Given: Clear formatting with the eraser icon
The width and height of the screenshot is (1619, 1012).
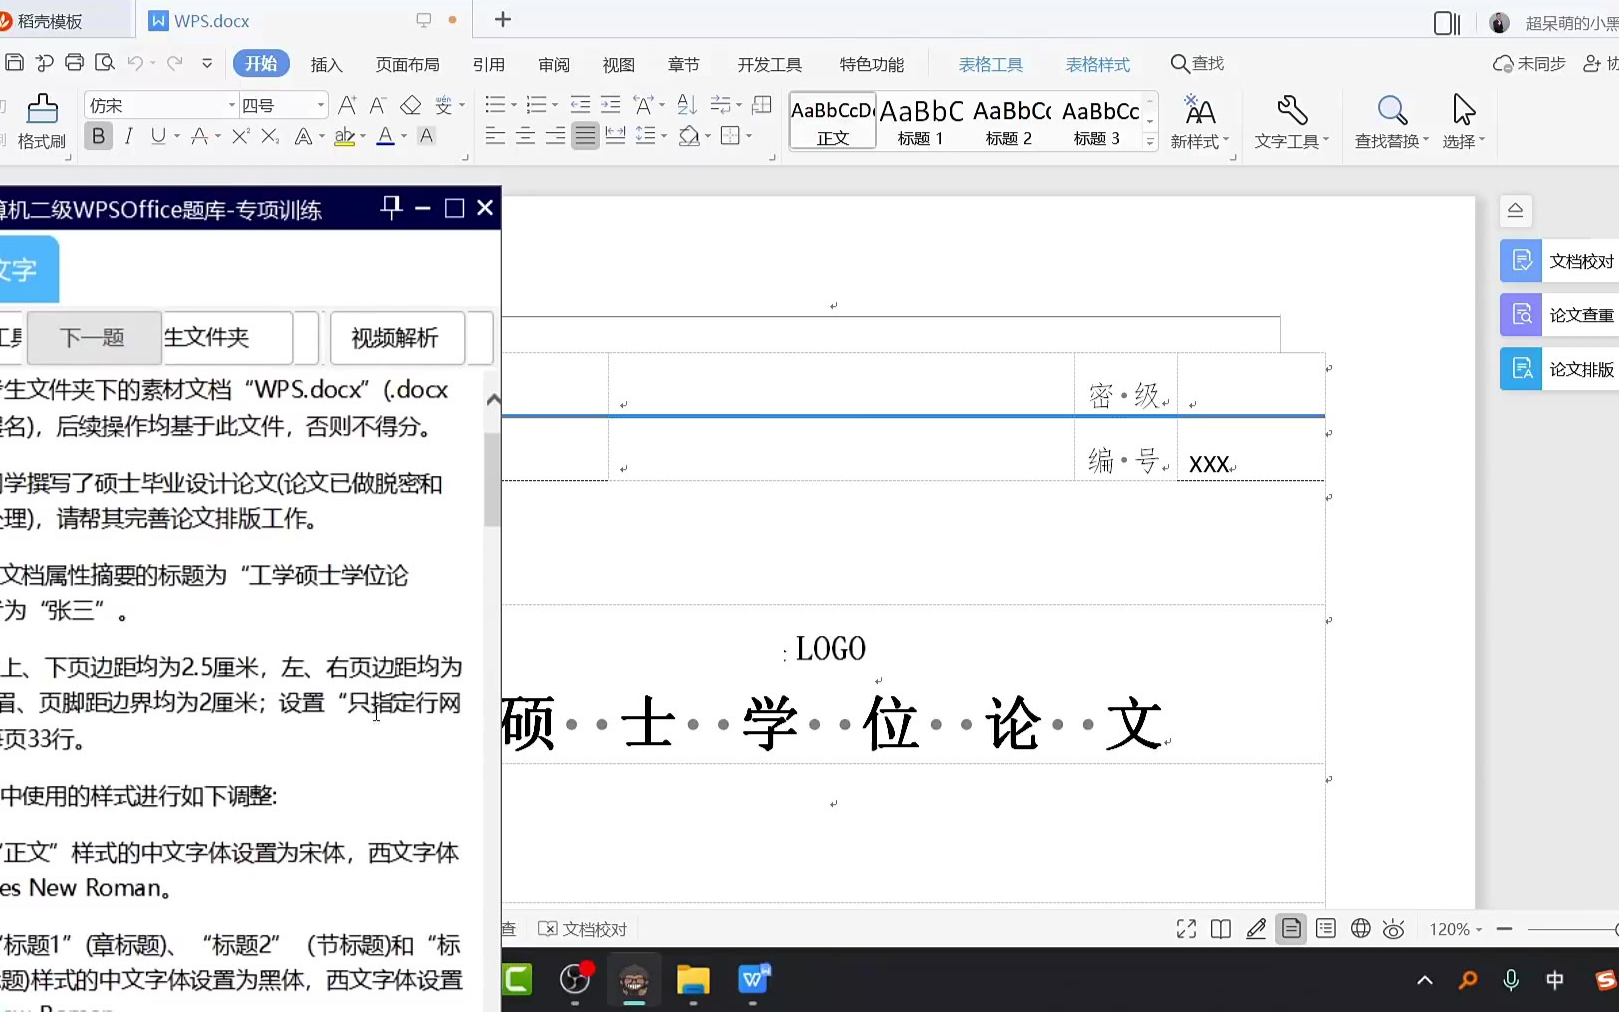Looking at the screenshot, I should [410, 105].
